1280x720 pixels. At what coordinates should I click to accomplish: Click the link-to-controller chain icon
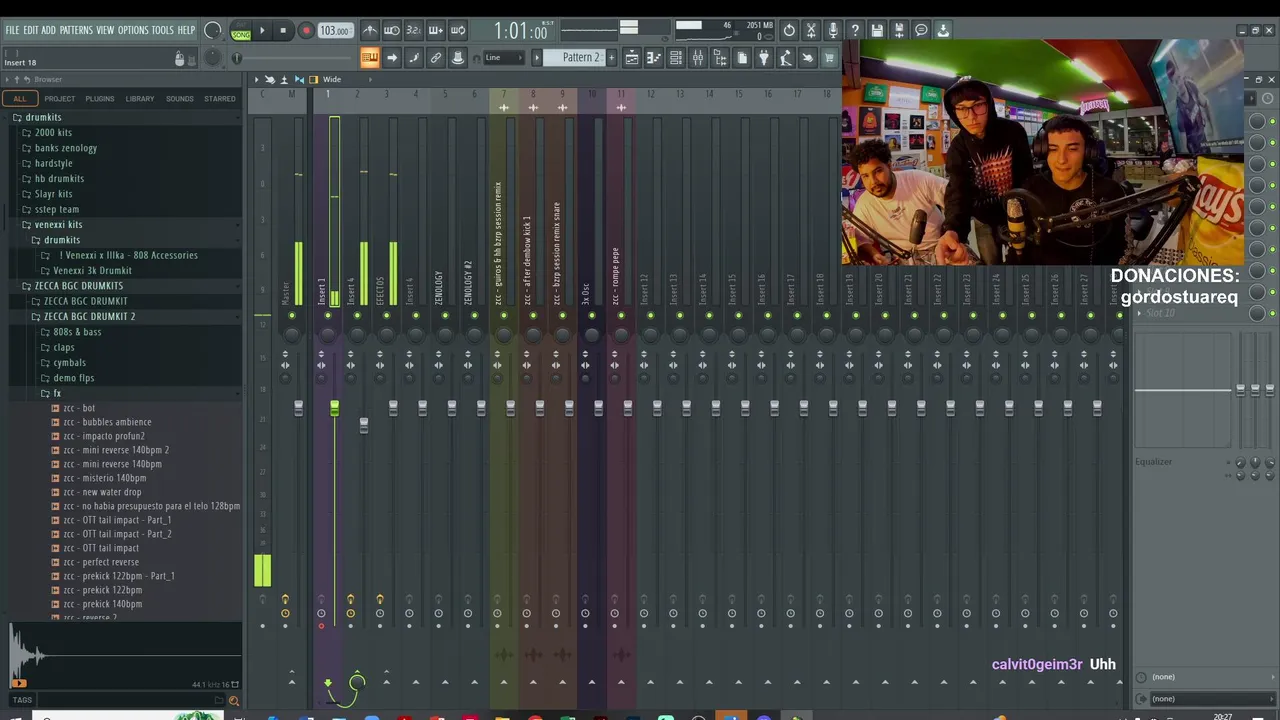click(436, 58)
